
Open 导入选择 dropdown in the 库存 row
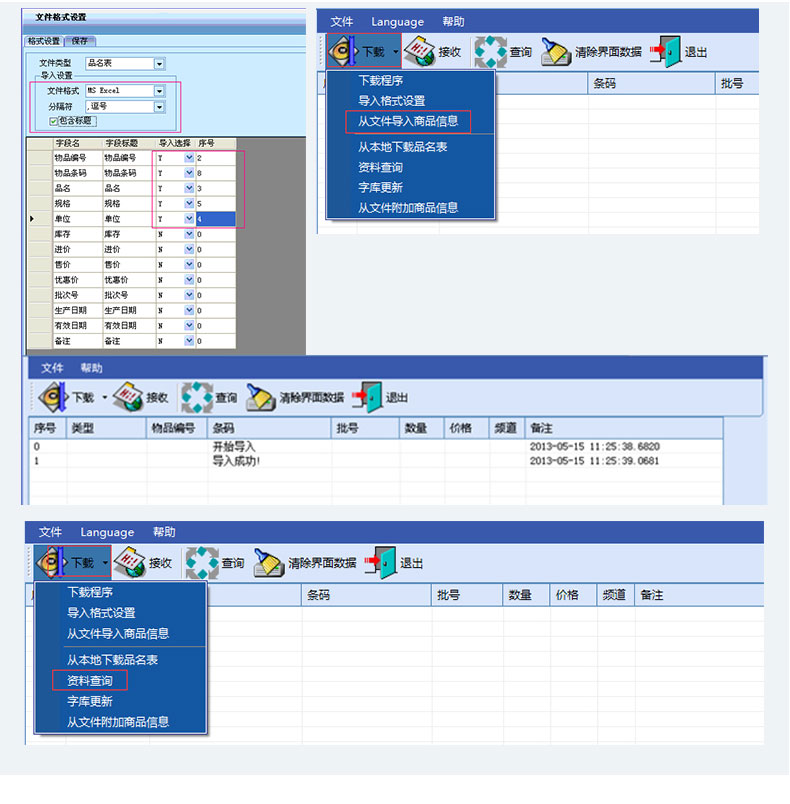189,234
